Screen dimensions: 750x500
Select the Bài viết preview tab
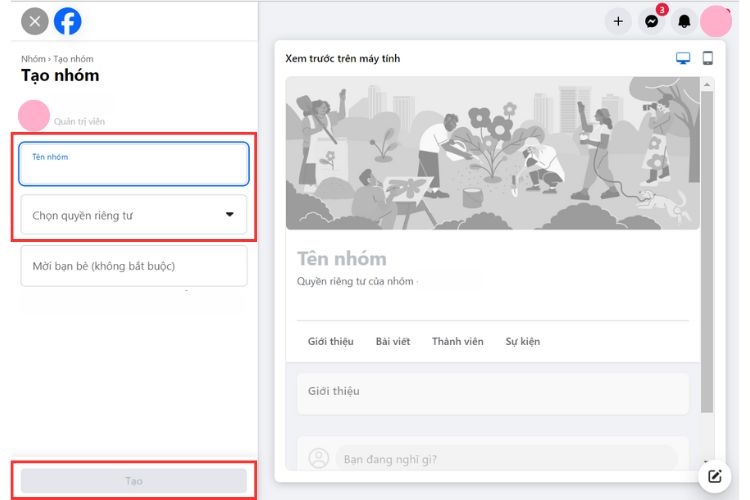pyautogui.click(x=393, y=342)
